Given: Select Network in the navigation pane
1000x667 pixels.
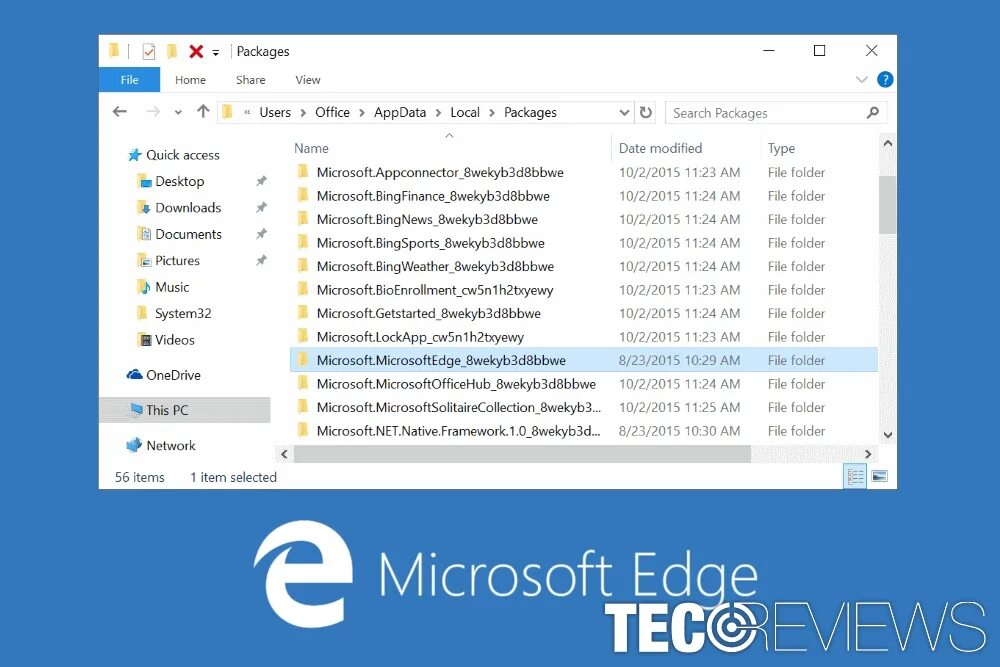Looking at the screenshot, I should click(x=161, y=445).
